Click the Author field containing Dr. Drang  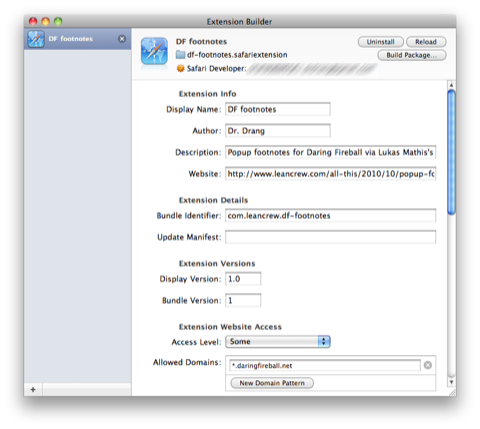[278, 131]
